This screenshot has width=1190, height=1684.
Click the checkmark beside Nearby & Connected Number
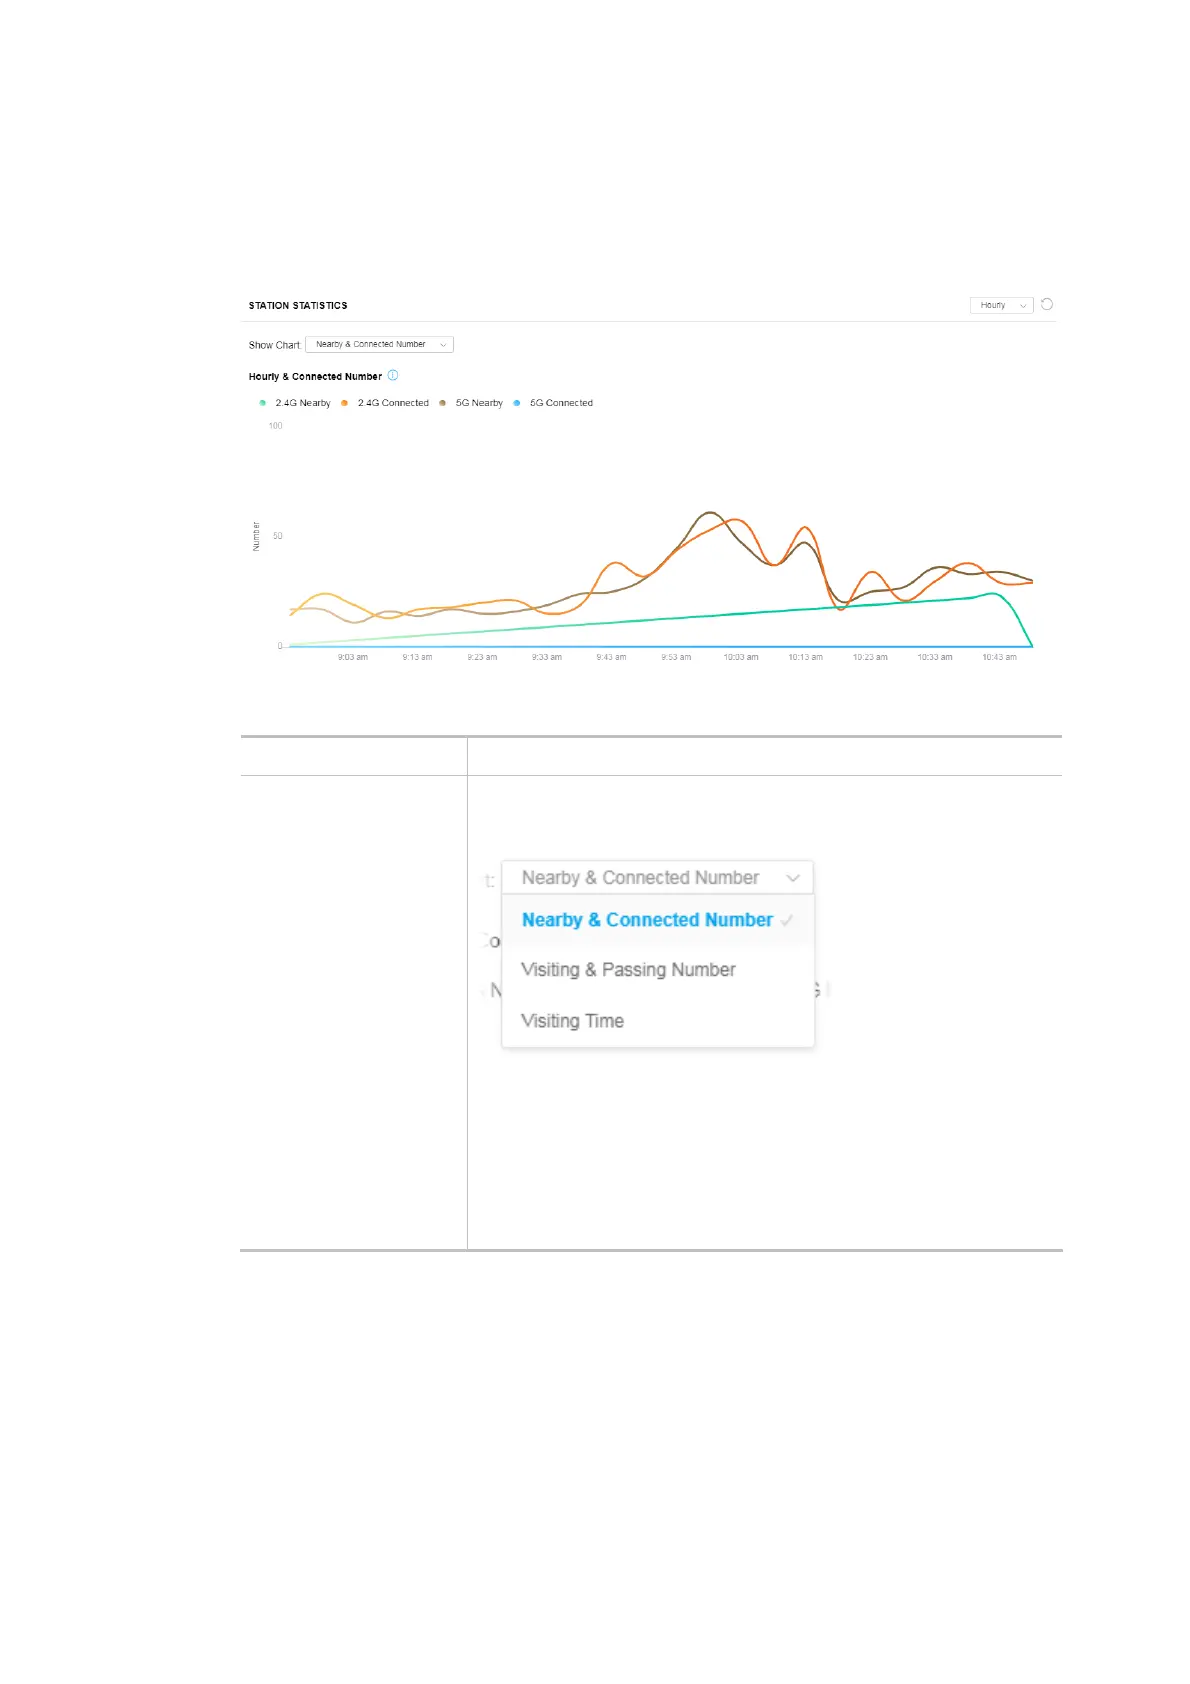click(787, 920)
